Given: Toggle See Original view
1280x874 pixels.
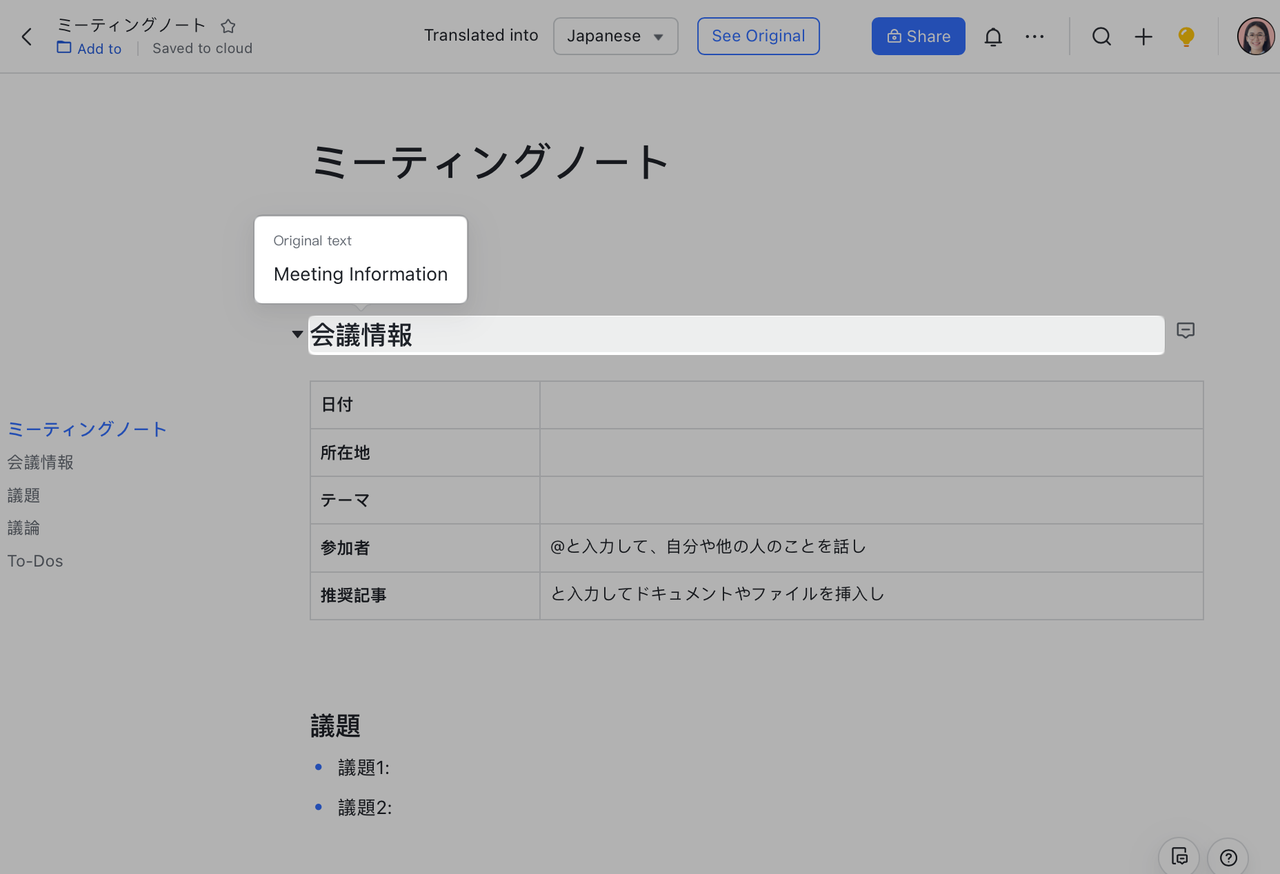Looking at the screenshot, I should click(758, 36).
